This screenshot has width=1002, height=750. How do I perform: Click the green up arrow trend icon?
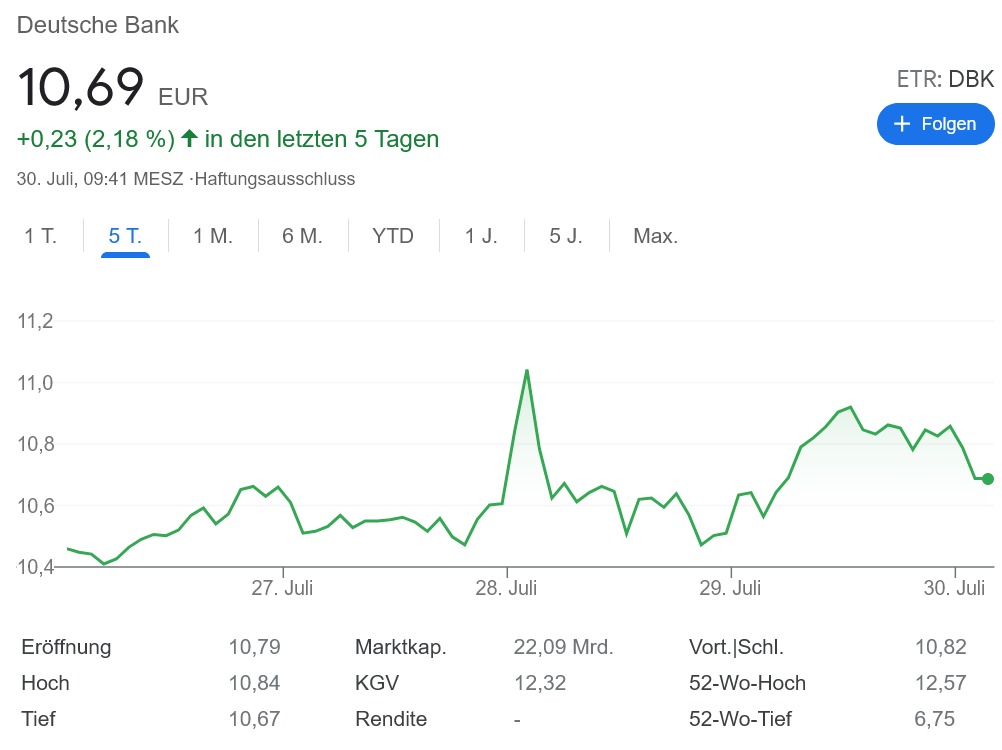point(189,138)
